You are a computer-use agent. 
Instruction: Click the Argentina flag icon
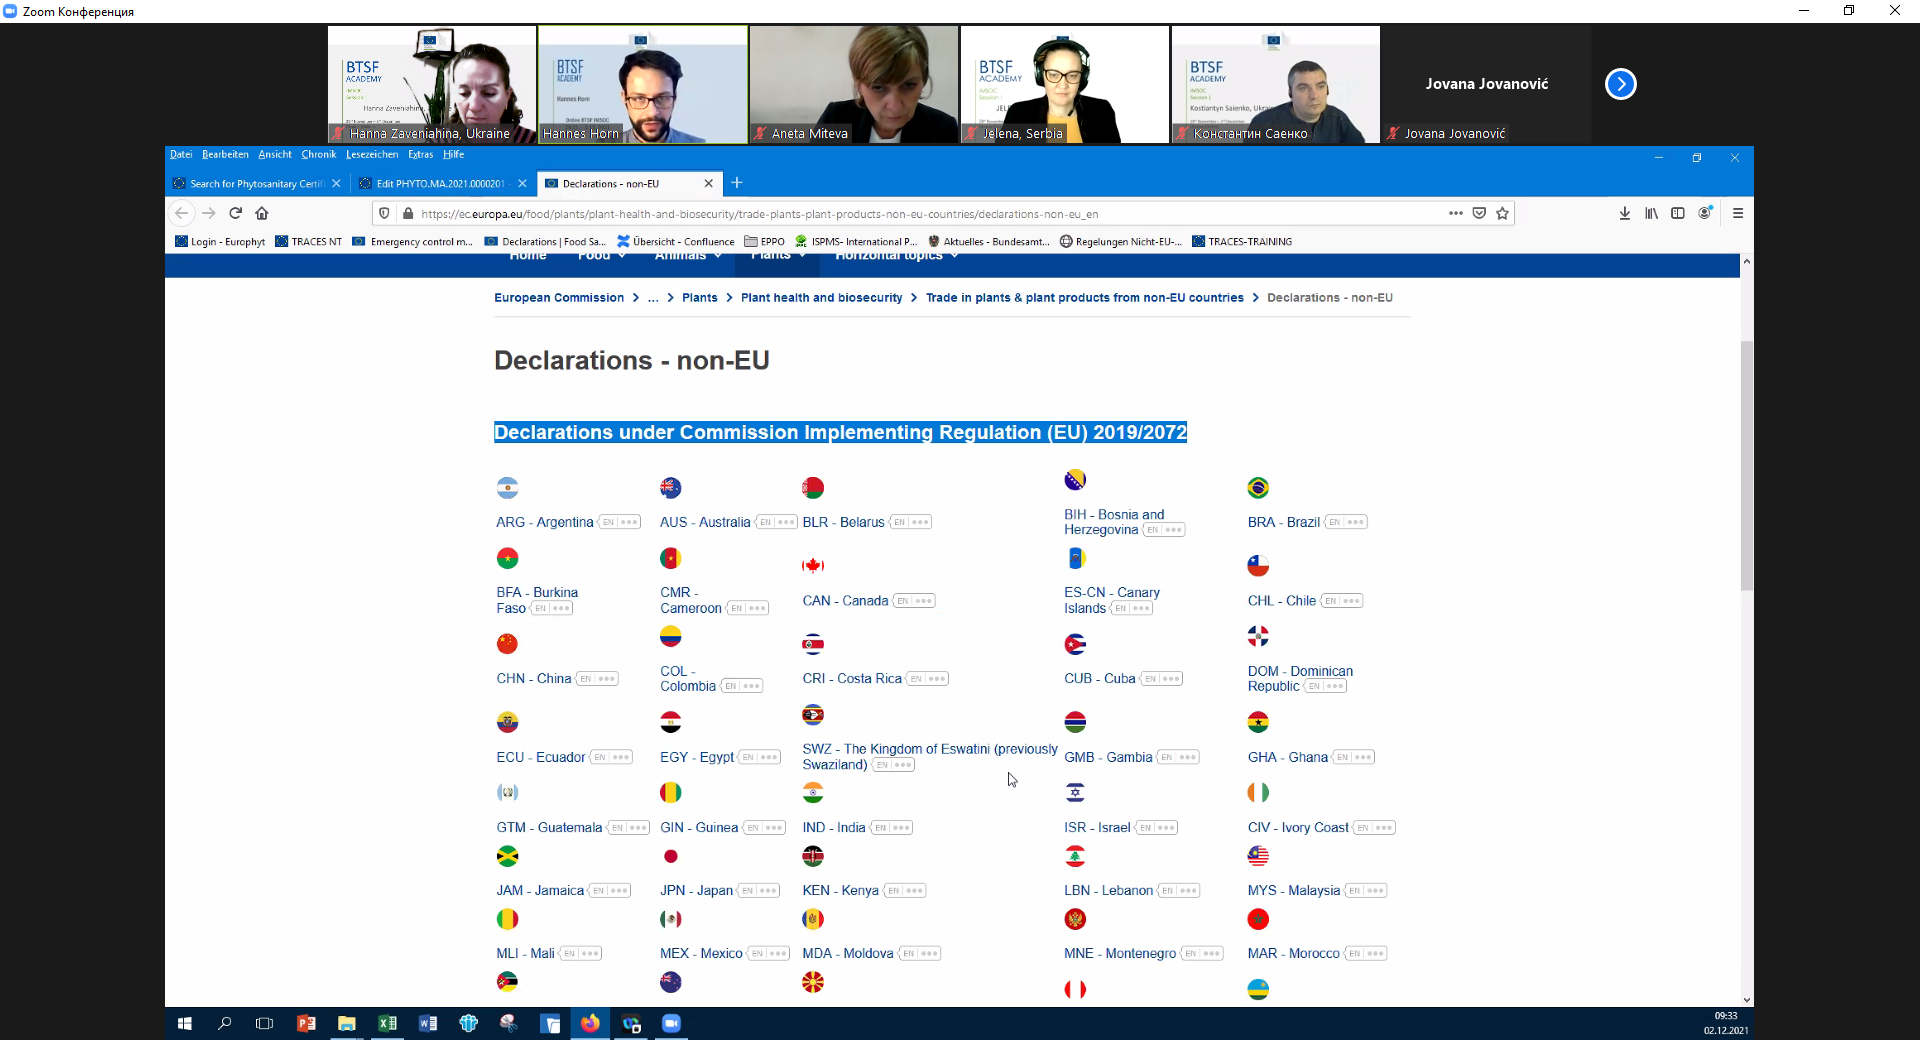click(507, 488)
